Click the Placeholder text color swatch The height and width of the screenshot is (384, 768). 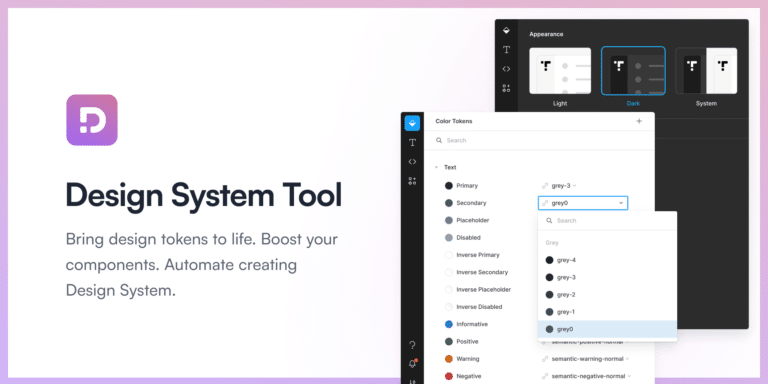[449, 220]
